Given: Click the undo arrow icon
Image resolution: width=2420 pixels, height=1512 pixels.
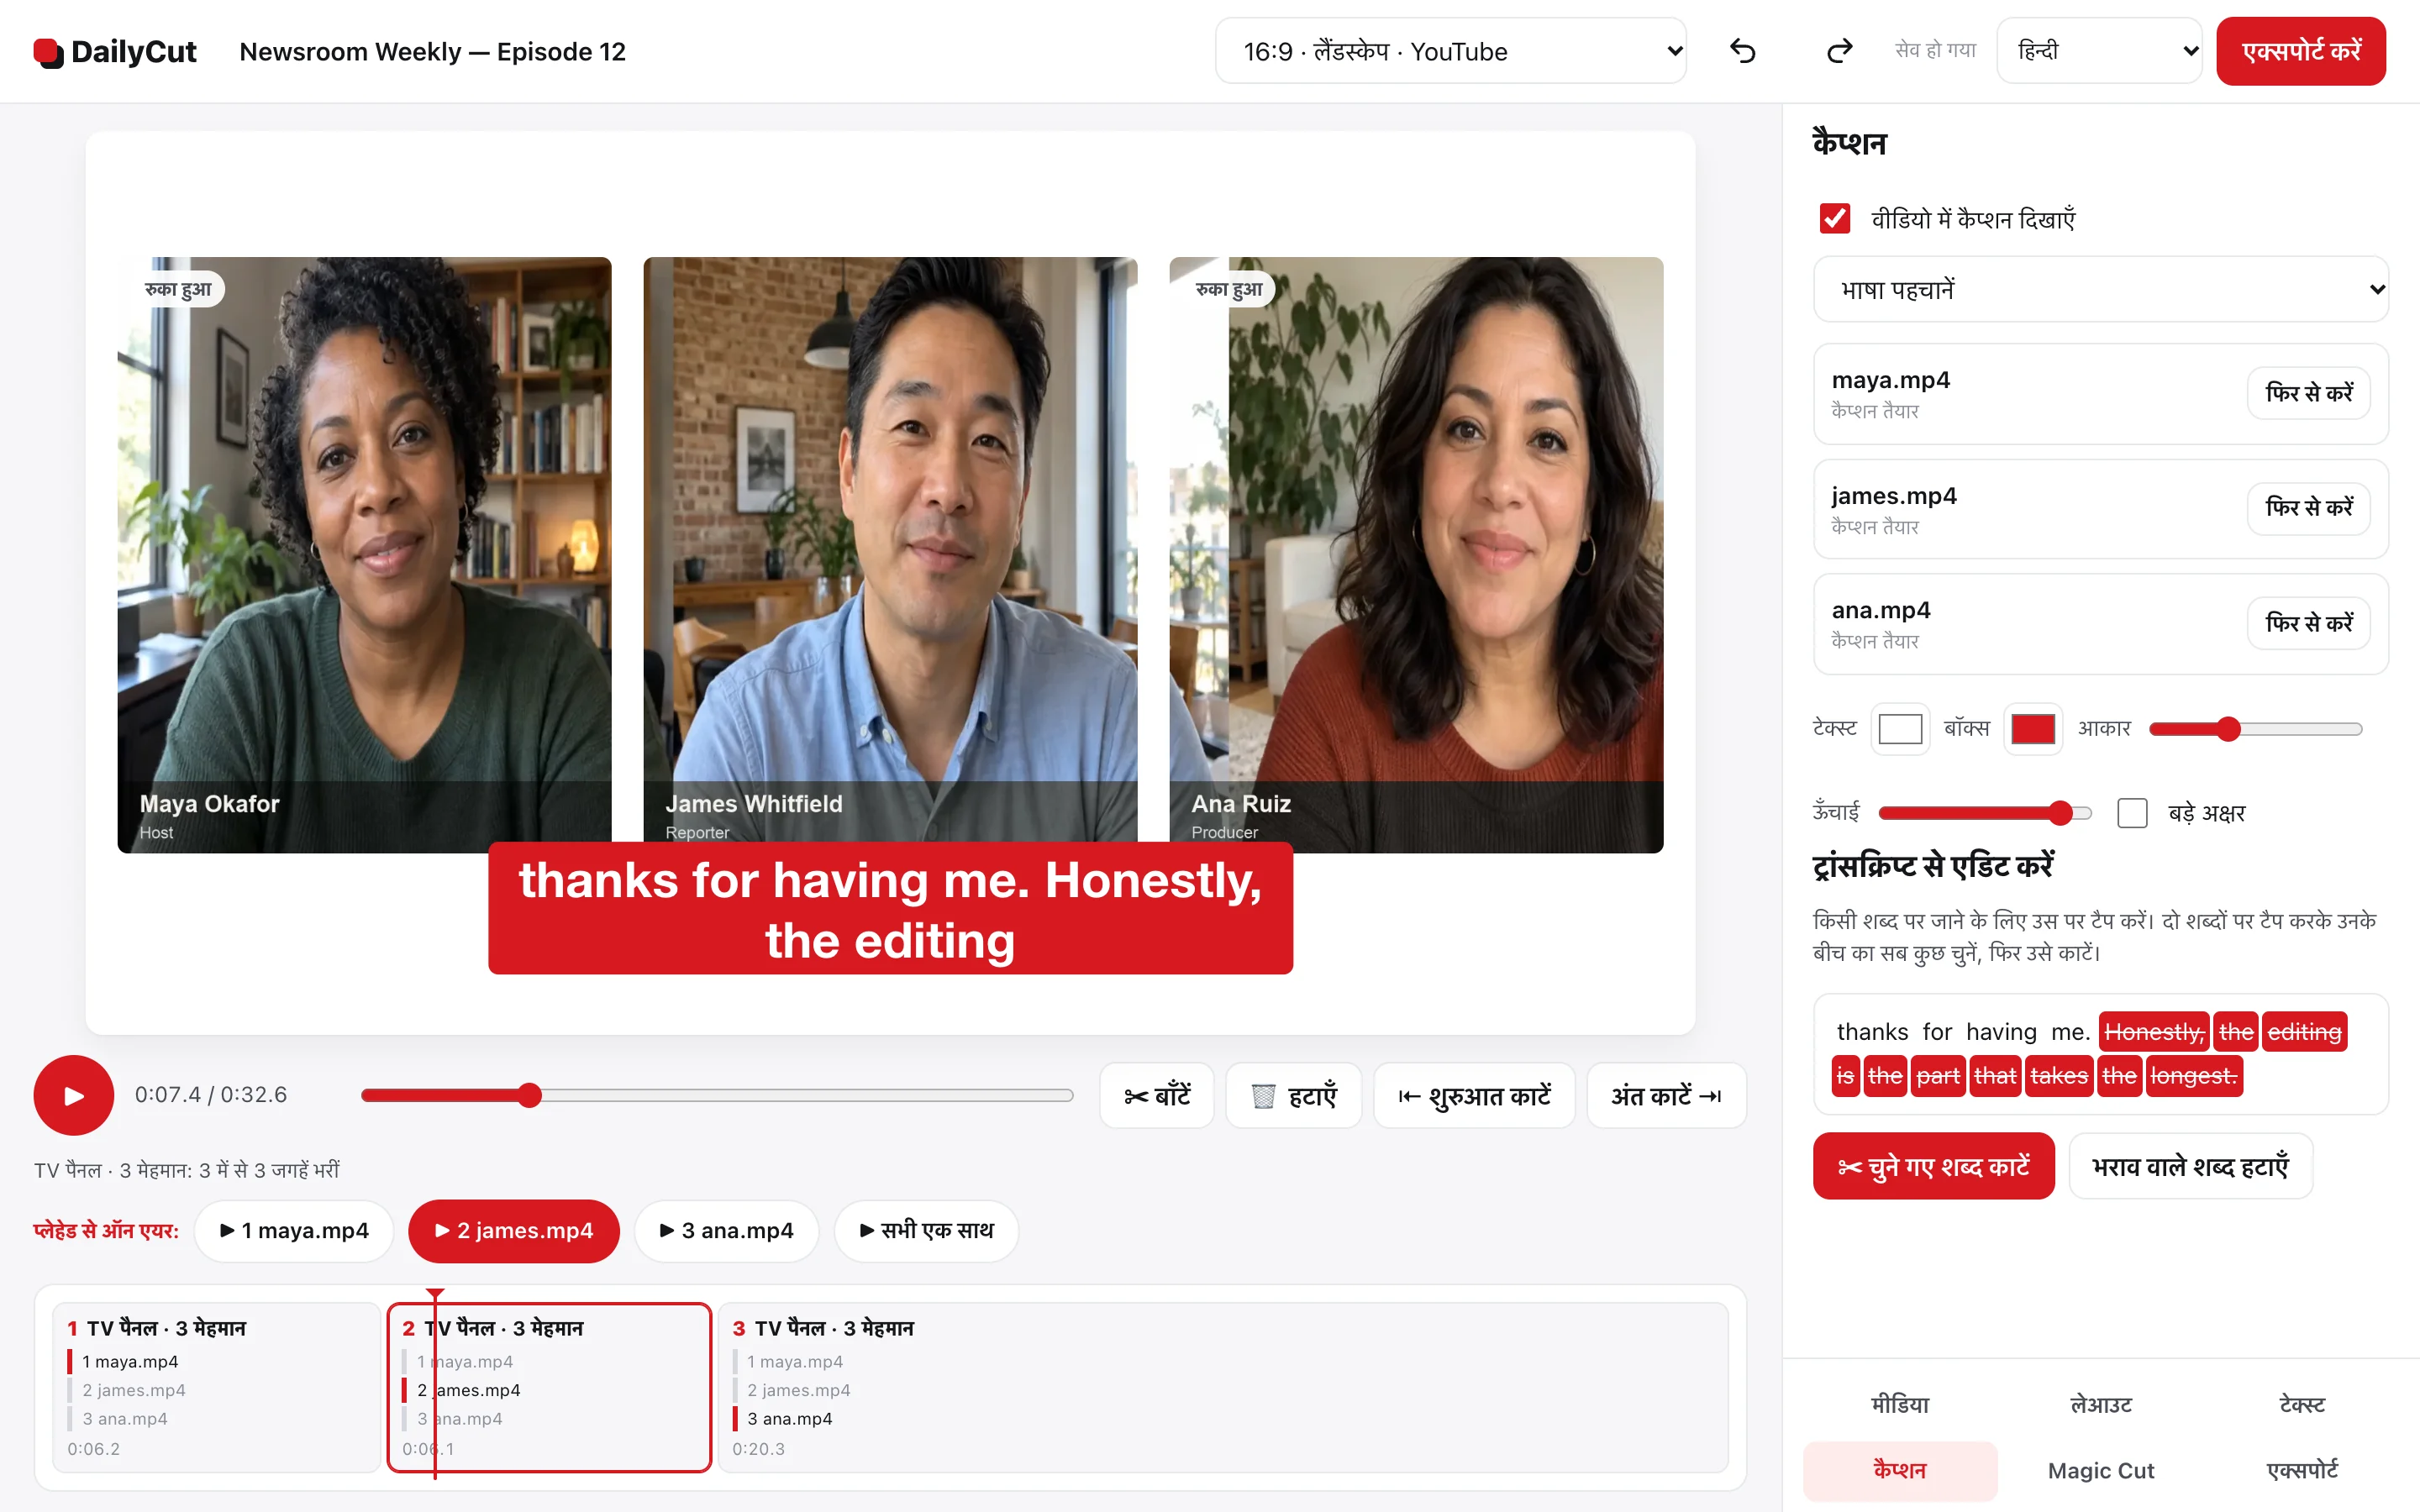Looking at the screenshot, I should pos(1743,51).
